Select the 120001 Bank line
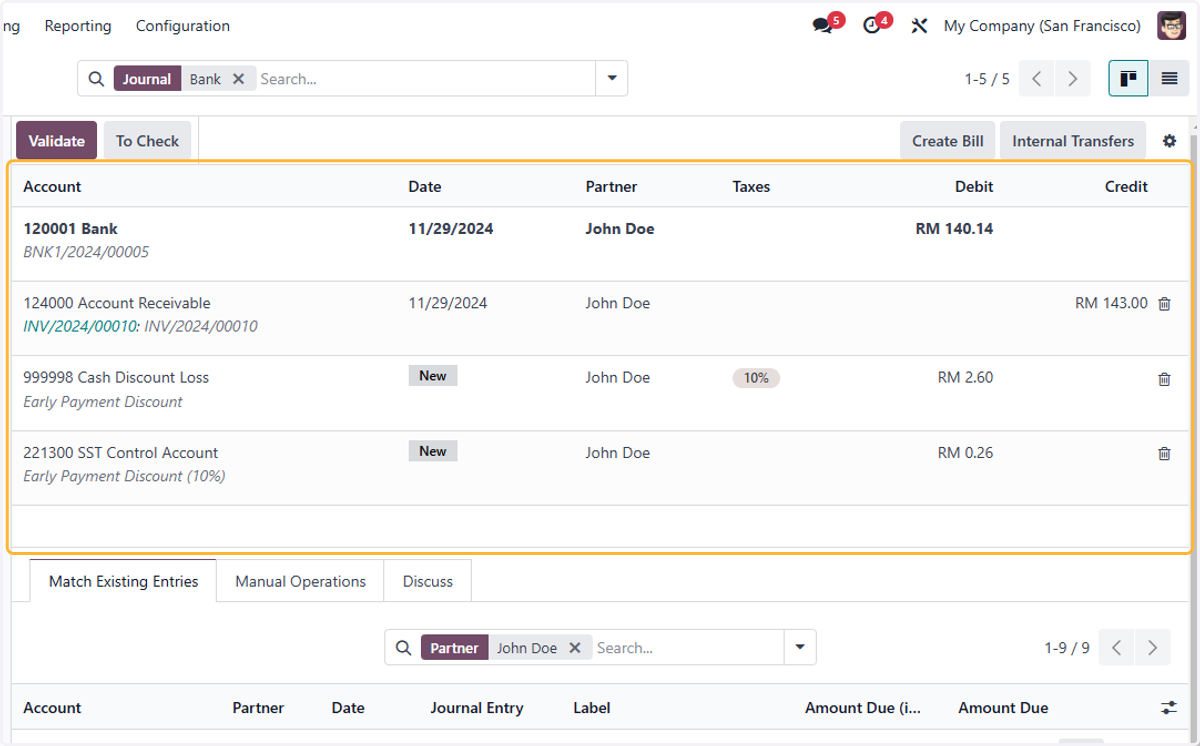 tap(600, 244)
